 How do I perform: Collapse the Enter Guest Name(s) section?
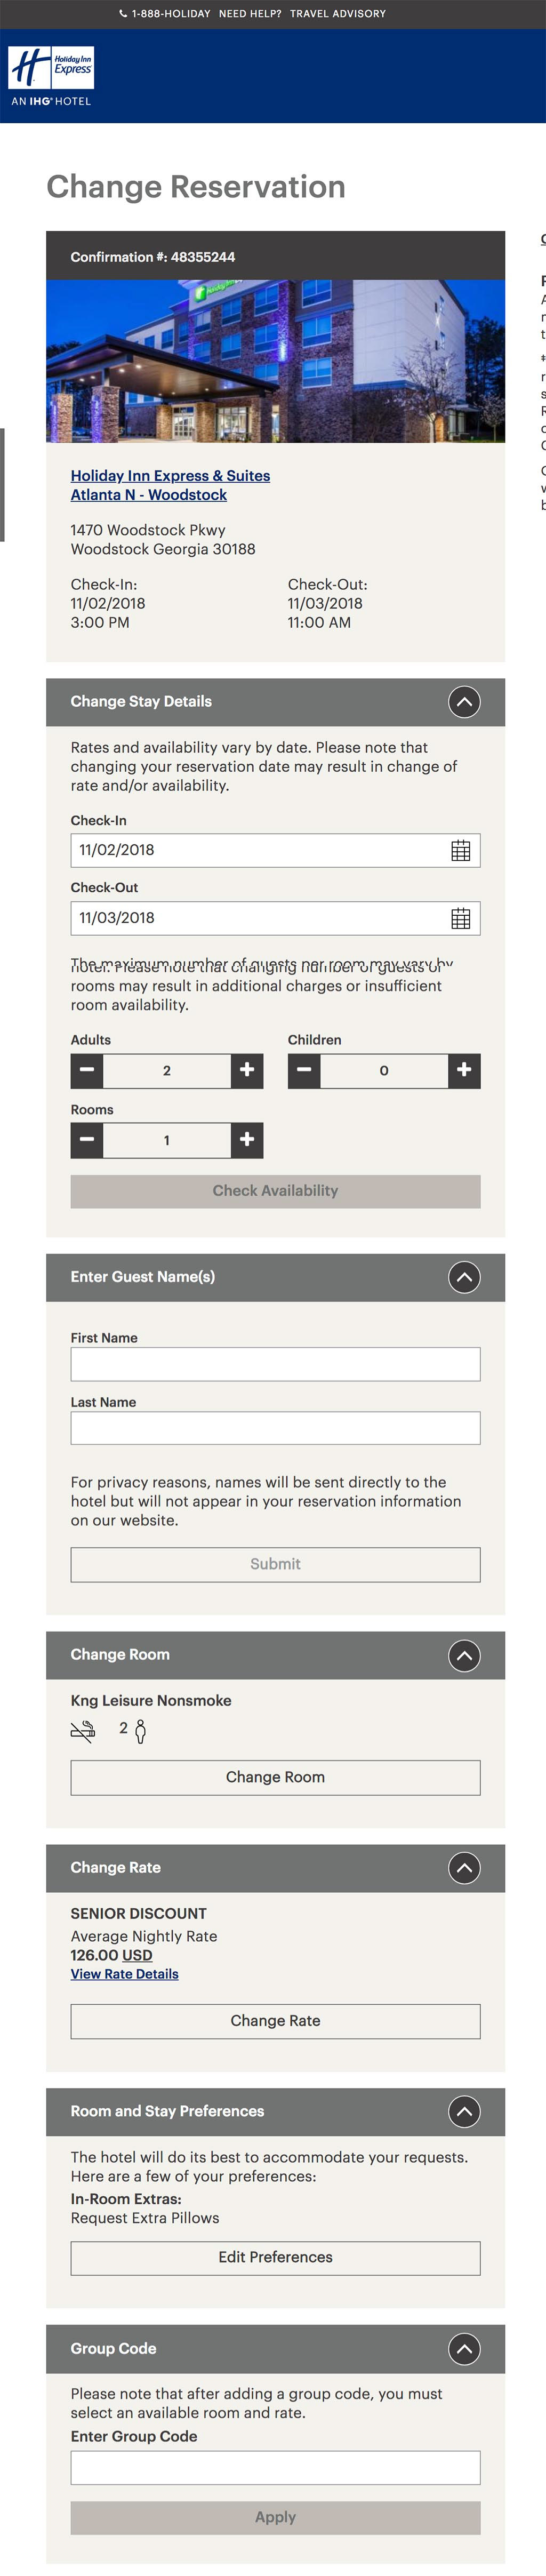464,1277
